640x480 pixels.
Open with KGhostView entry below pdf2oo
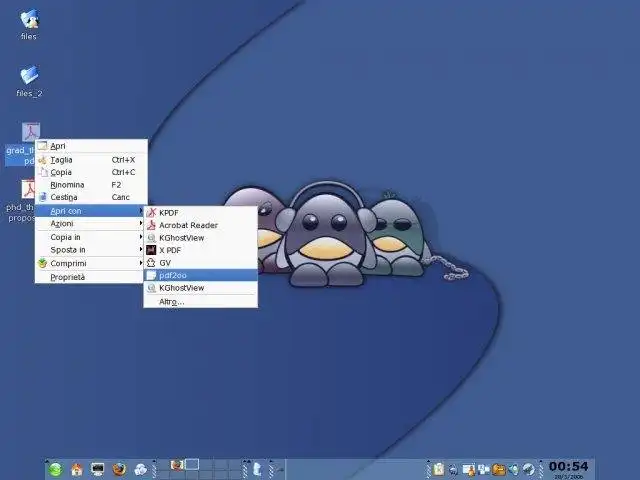click(201, 288)
